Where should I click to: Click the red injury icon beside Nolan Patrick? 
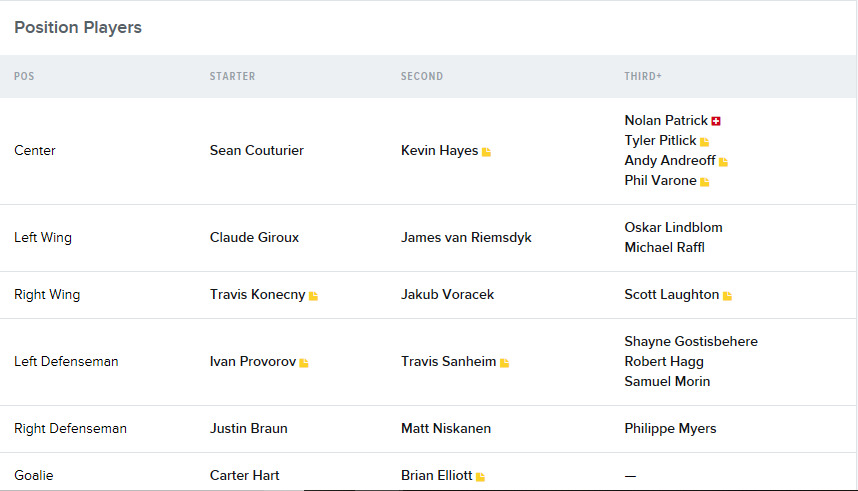(716, 121)
